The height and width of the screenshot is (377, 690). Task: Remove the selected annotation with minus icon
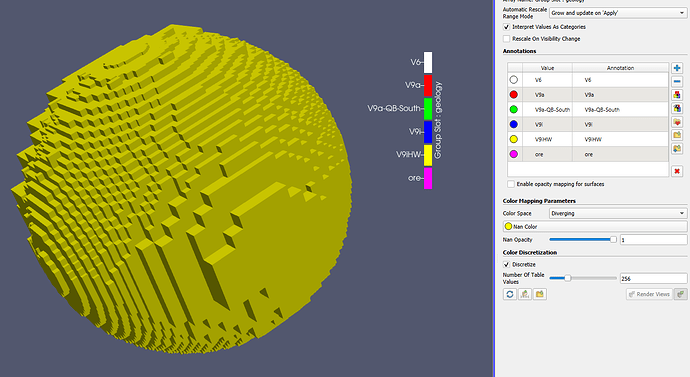(677, 81)
